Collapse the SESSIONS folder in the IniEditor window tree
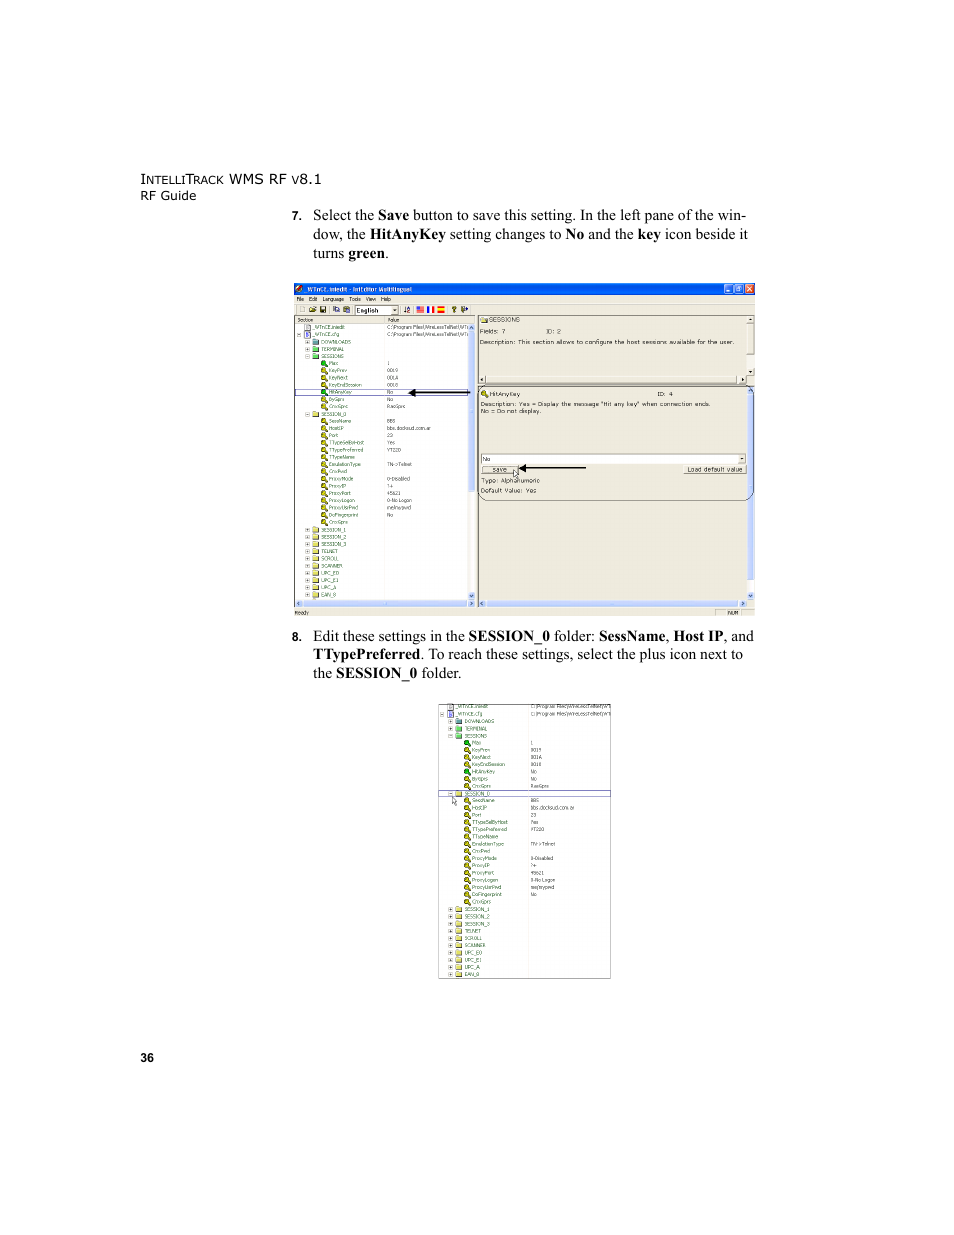 click(308, 356)
